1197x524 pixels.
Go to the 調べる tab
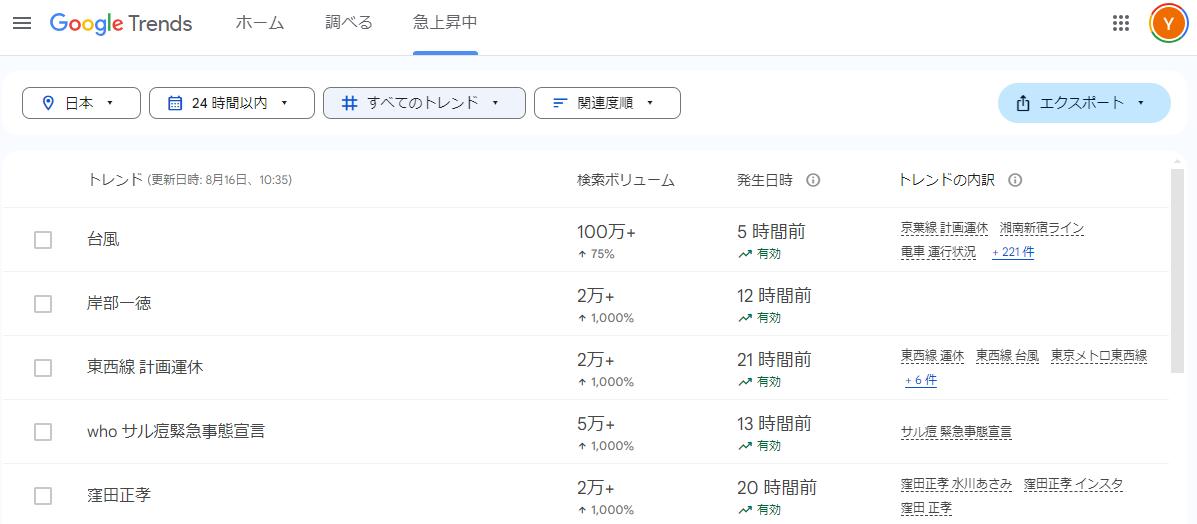(x=349, y=23)
